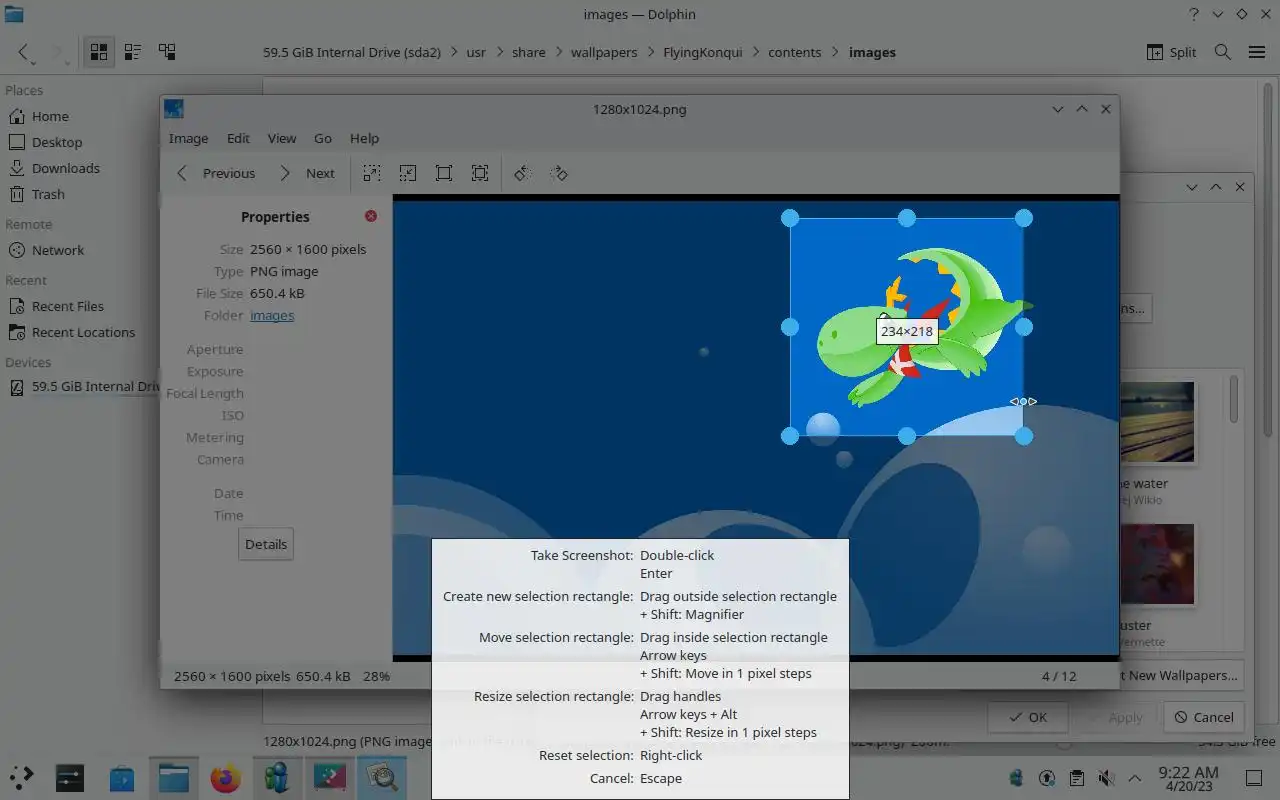Click the dashed-frame zoom icon in Gwenview toolbar
The image size is (1280, 800).
pyautogui.click(x=480, y=173)
